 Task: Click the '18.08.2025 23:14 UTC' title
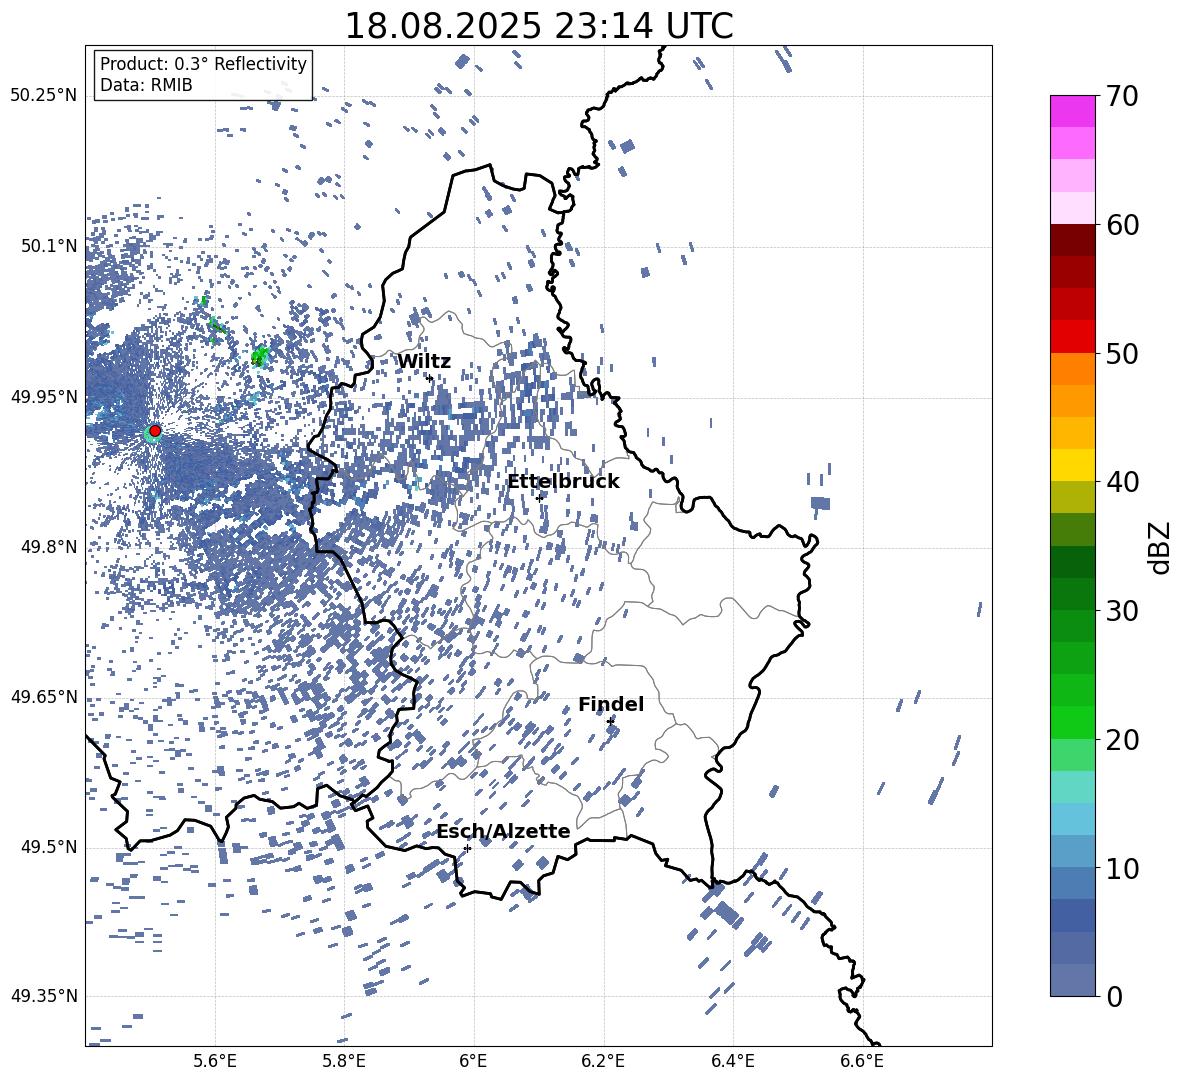pyautogui.click(x=538, y=26)
